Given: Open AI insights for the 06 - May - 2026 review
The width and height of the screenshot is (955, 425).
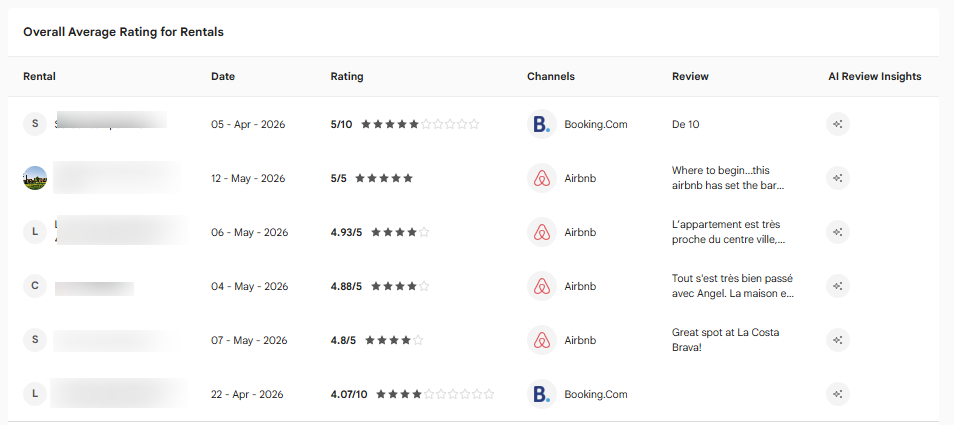Looking at the screenshot, I should [838, 232].
